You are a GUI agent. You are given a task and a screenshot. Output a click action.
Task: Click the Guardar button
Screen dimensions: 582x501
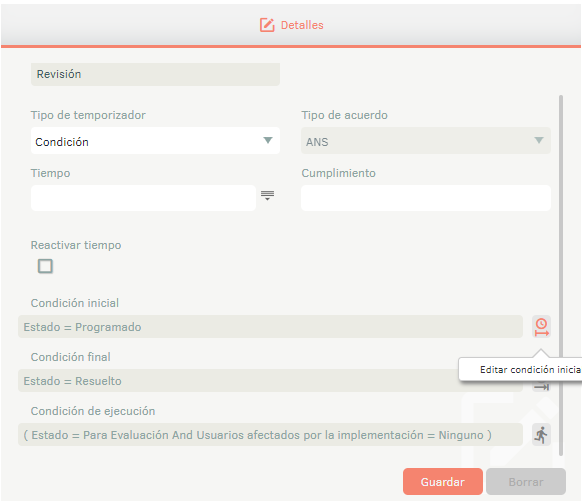pyautogui.click(x=443, y=482)
